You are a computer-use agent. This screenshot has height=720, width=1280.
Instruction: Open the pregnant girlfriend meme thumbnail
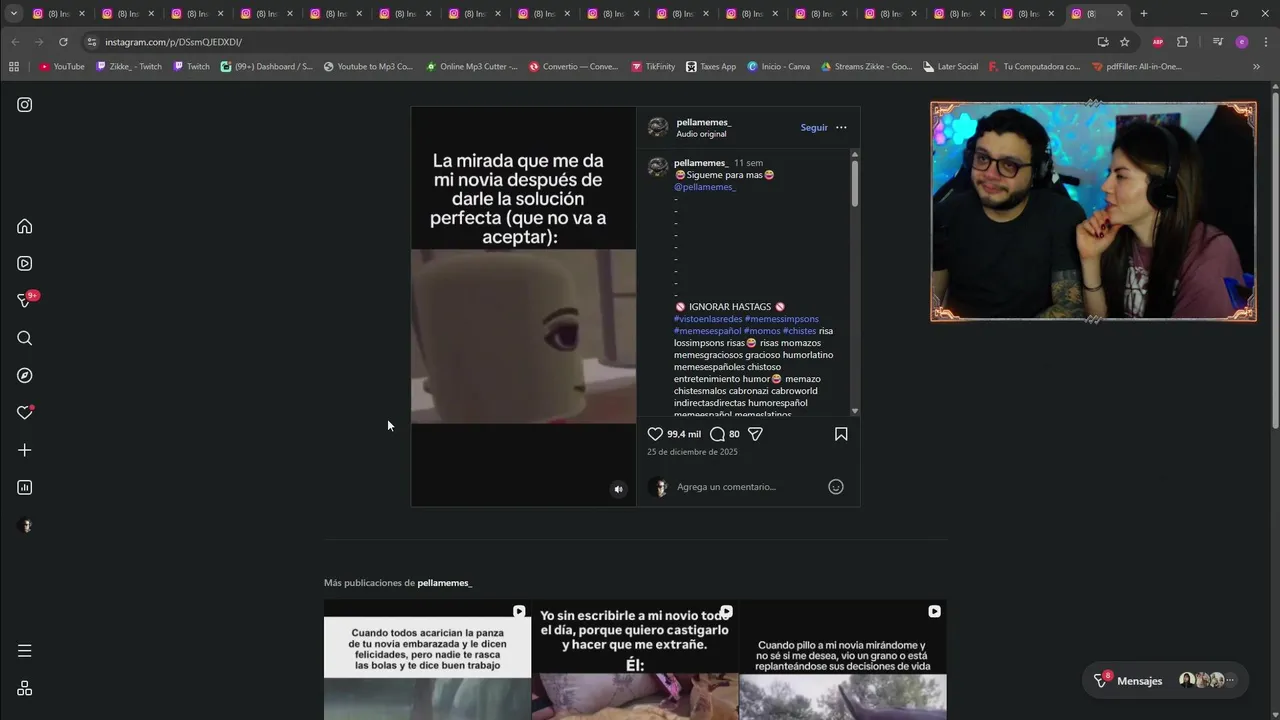(x=427, y=660)
